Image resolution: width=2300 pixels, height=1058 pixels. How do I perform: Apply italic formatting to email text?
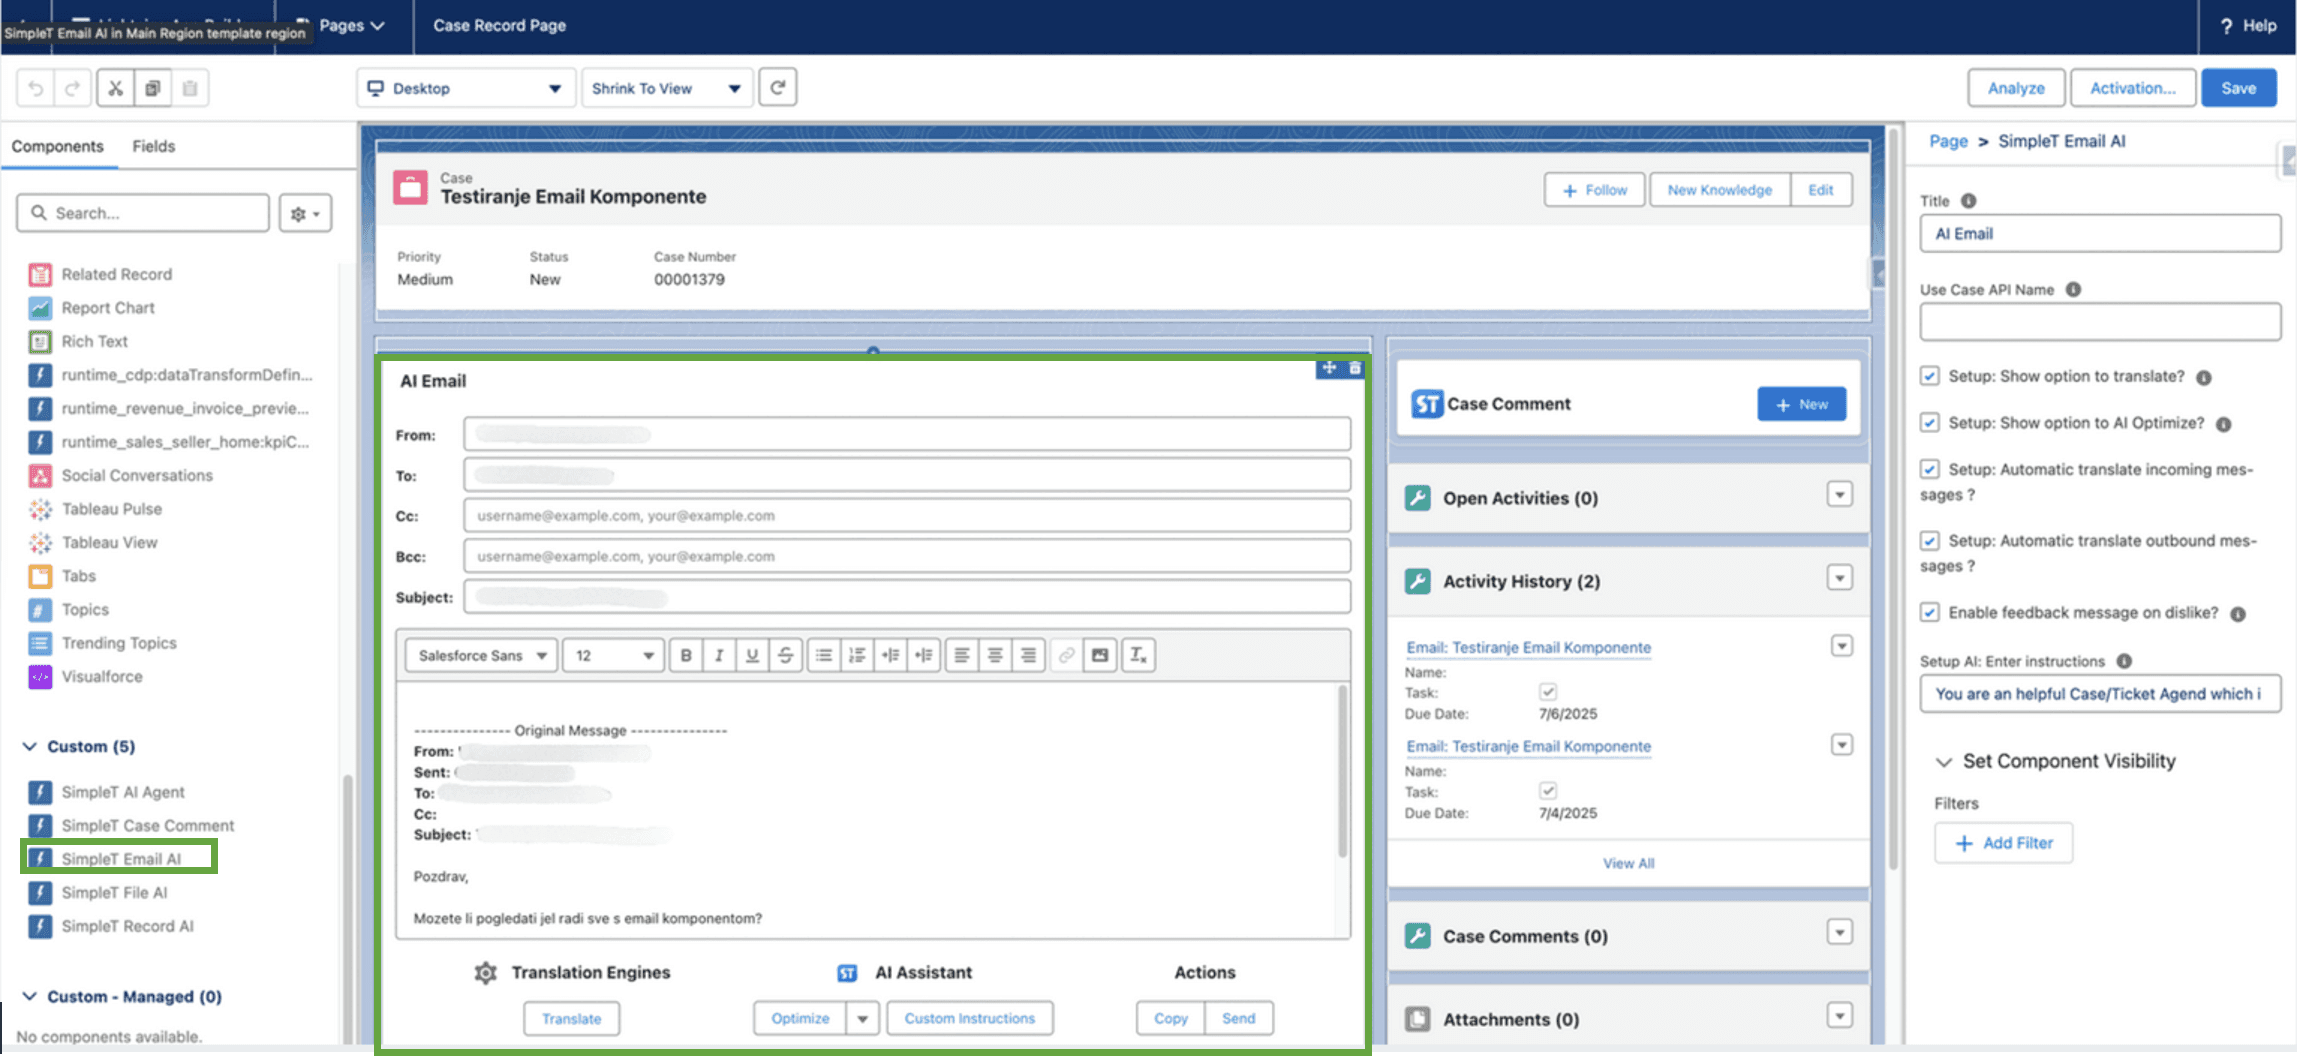[719, 655]
